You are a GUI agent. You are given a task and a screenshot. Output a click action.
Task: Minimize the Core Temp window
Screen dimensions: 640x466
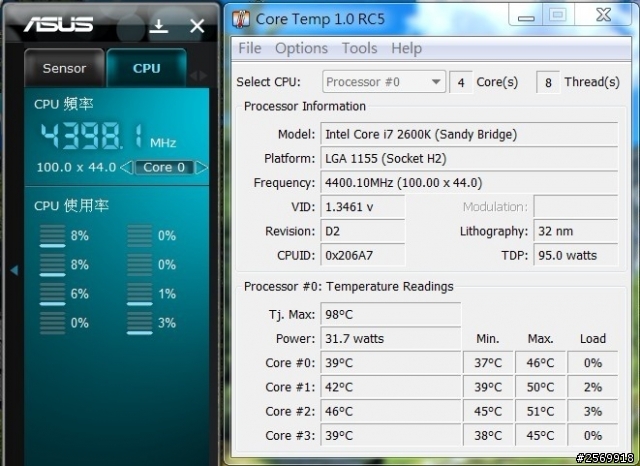[526, 16]
